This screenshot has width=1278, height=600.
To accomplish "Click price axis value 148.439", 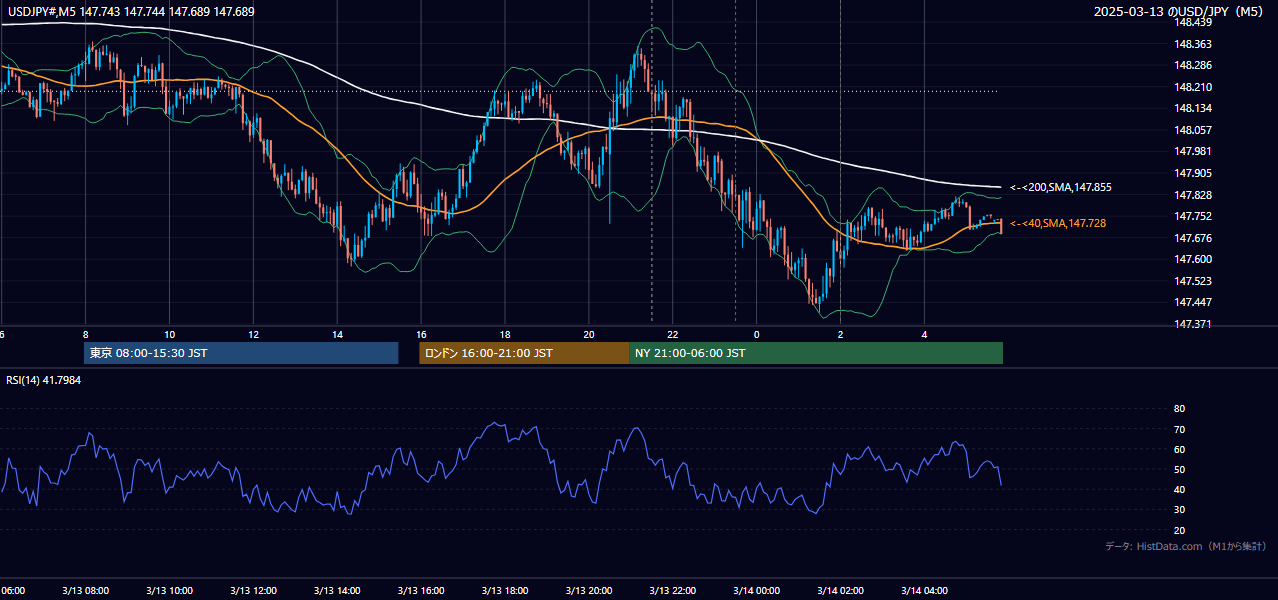I will (x=1195, y=22).
